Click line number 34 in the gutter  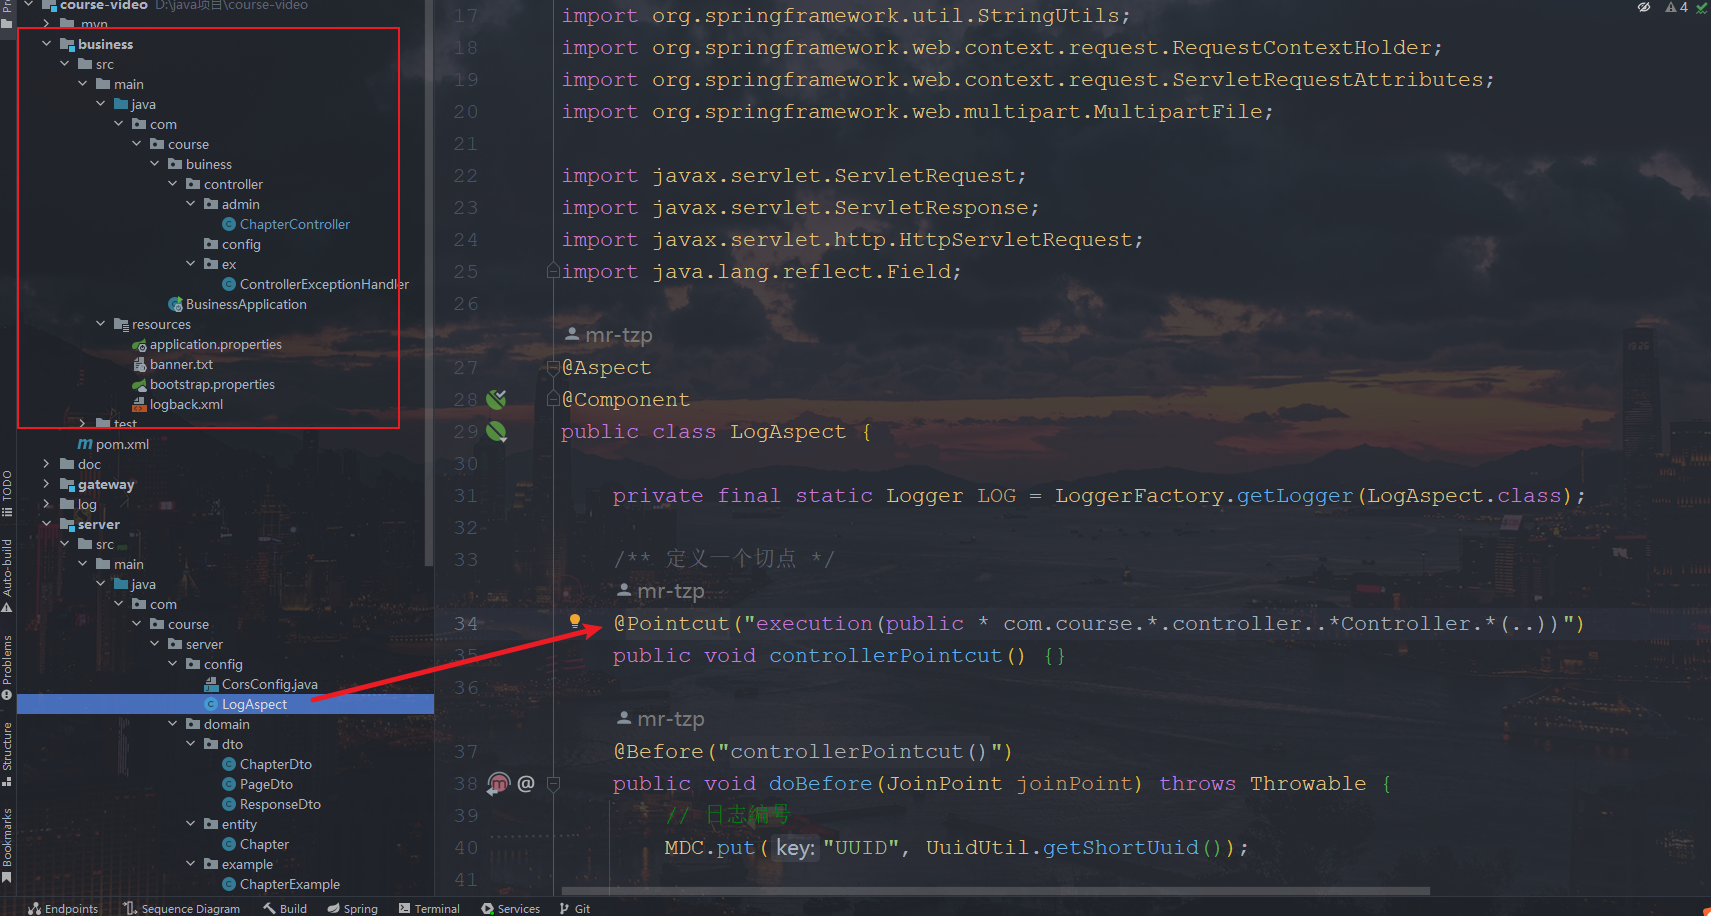click(466, 624)
